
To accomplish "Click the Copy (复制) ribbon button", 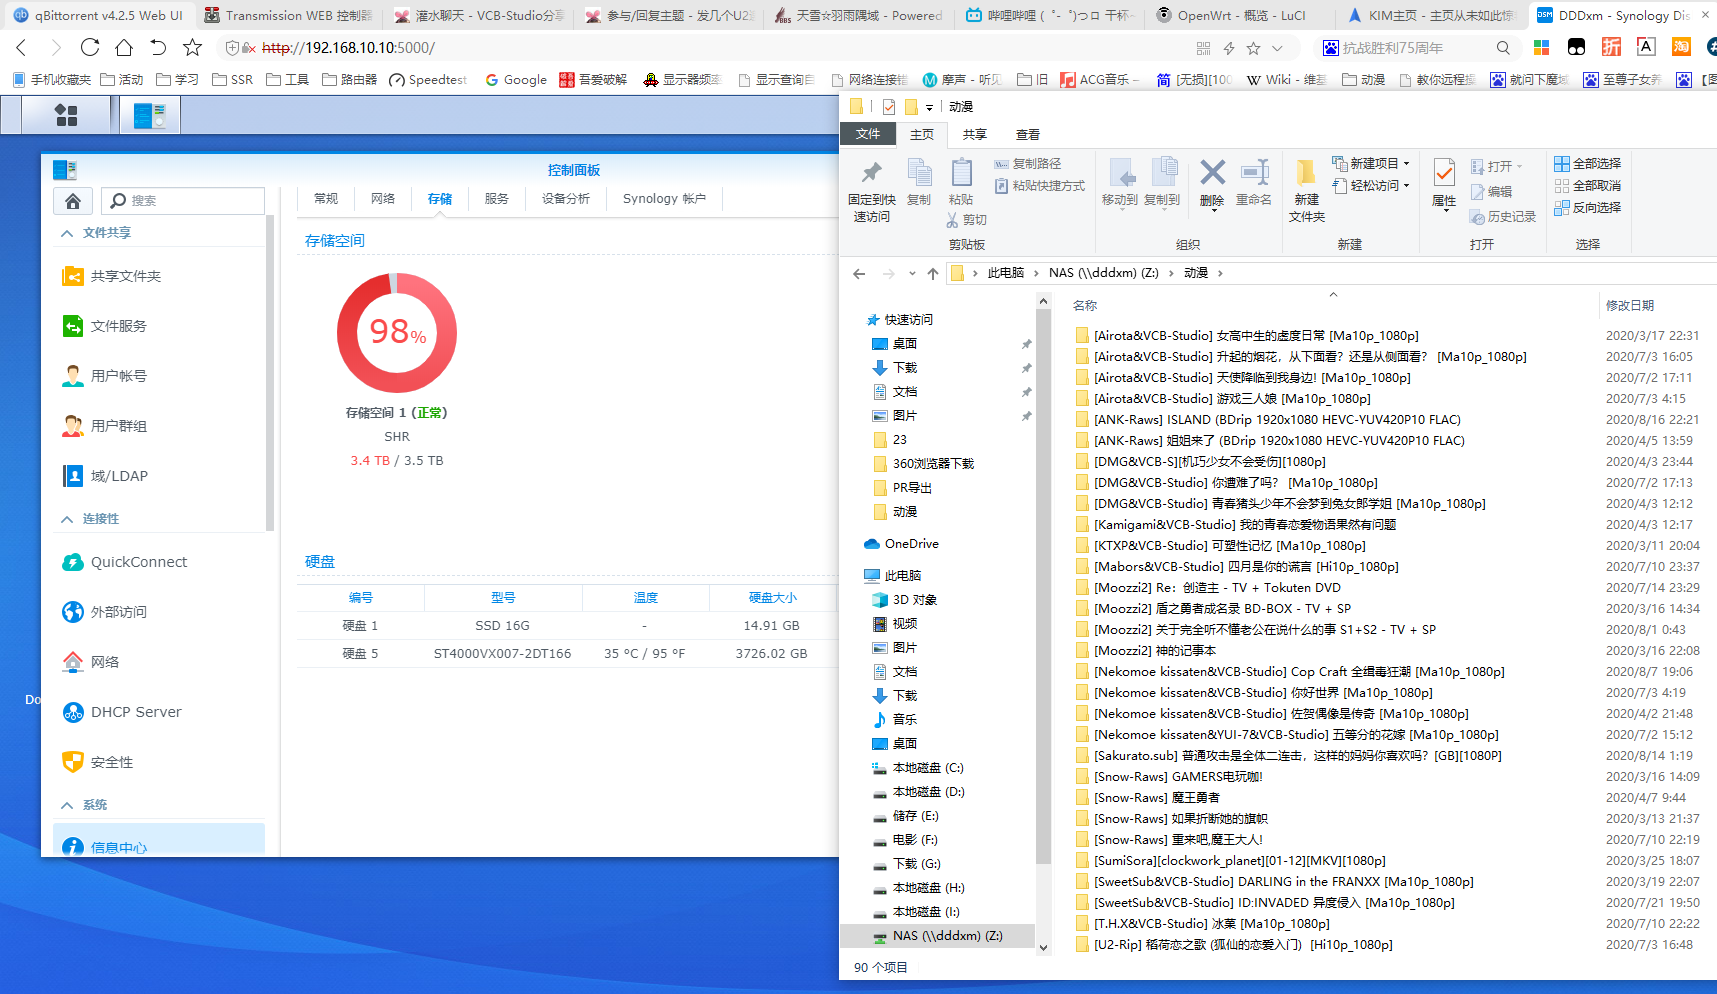I will point(919,182).
